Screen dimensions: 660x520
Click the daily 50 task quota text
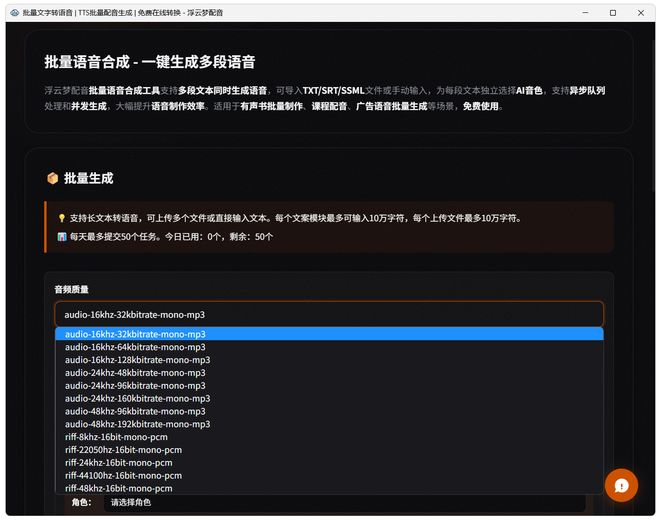point(171,237)
